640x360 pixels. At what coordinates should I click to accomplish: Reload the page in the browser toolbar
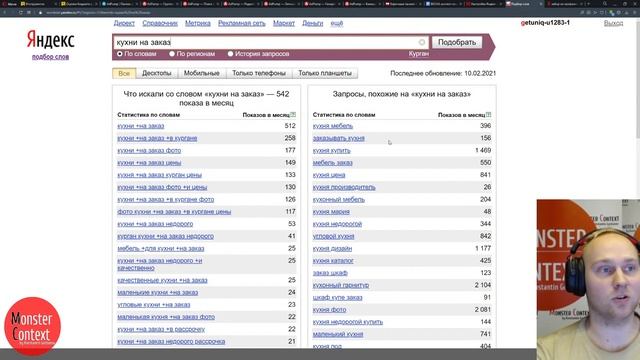pyautogui.click(x=20, y=13)
